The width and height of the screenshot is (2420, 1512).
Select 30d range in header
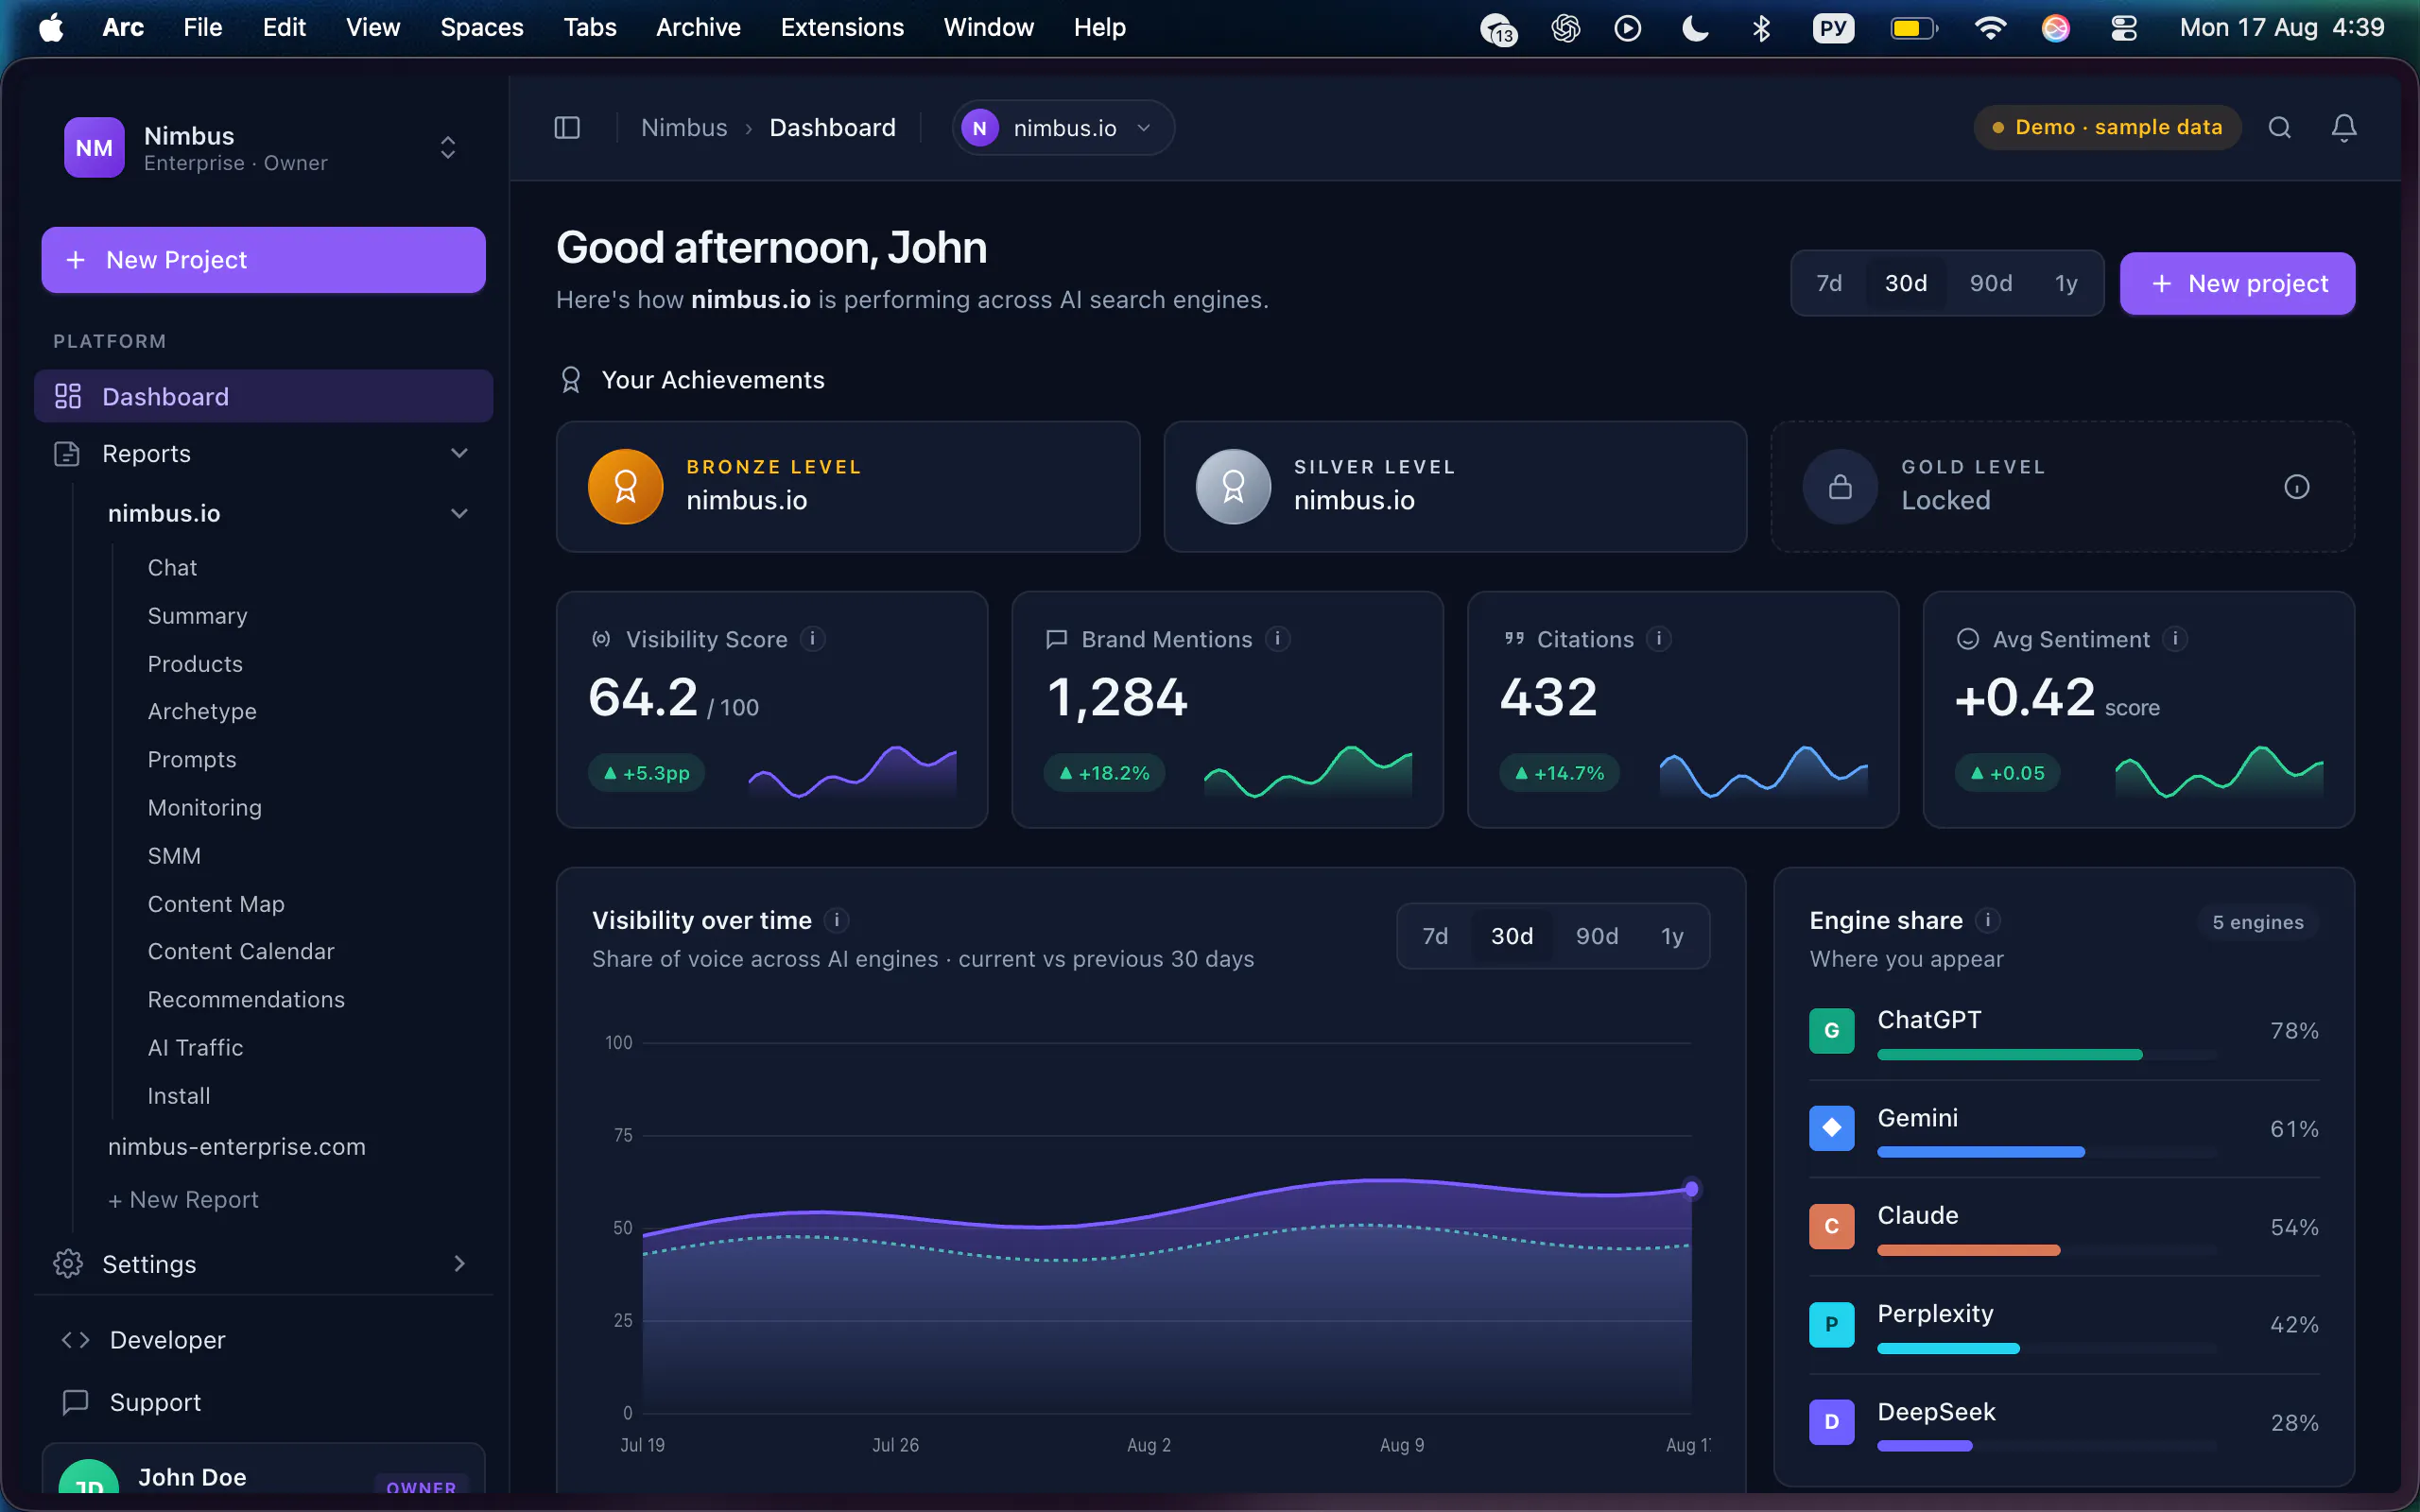tap(1906, 283)
